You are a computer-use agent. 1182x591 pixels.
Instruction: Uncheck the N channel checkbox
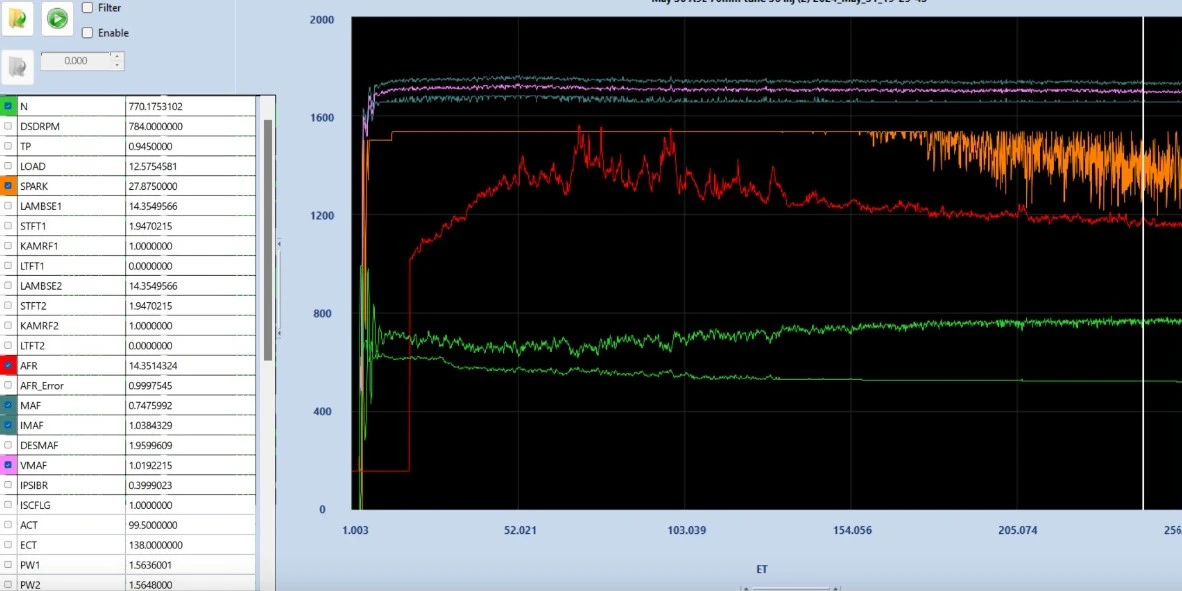click(x=8, y=106)
